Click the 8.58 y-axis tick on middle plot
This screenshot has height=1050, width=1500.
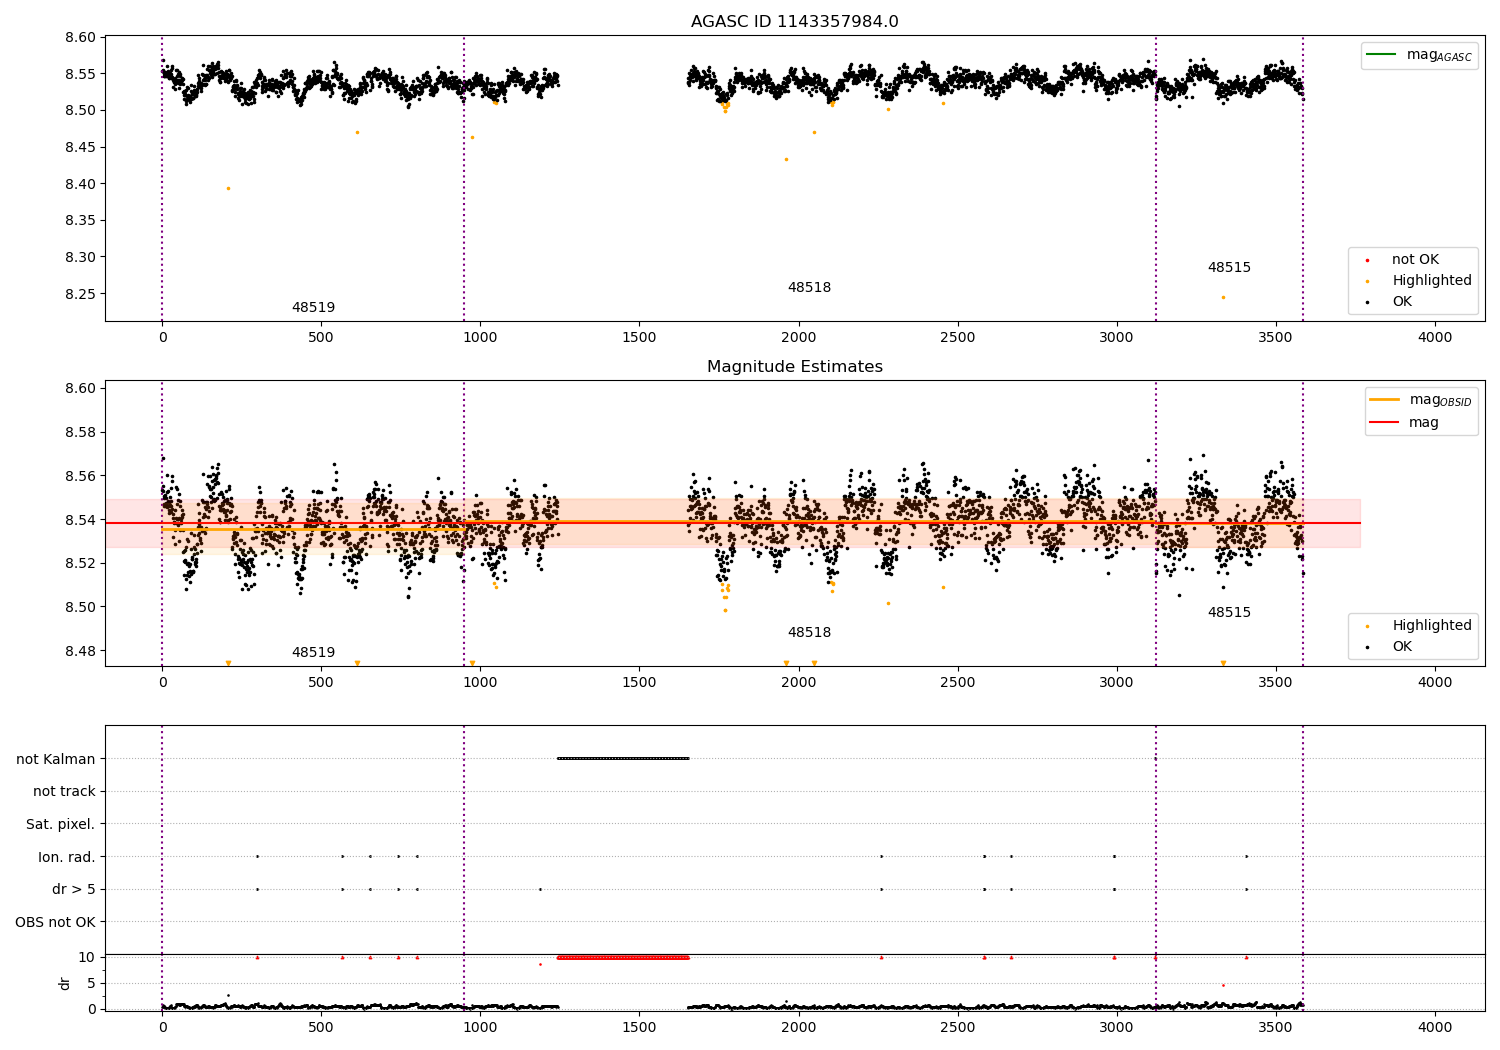pos(79,433)
